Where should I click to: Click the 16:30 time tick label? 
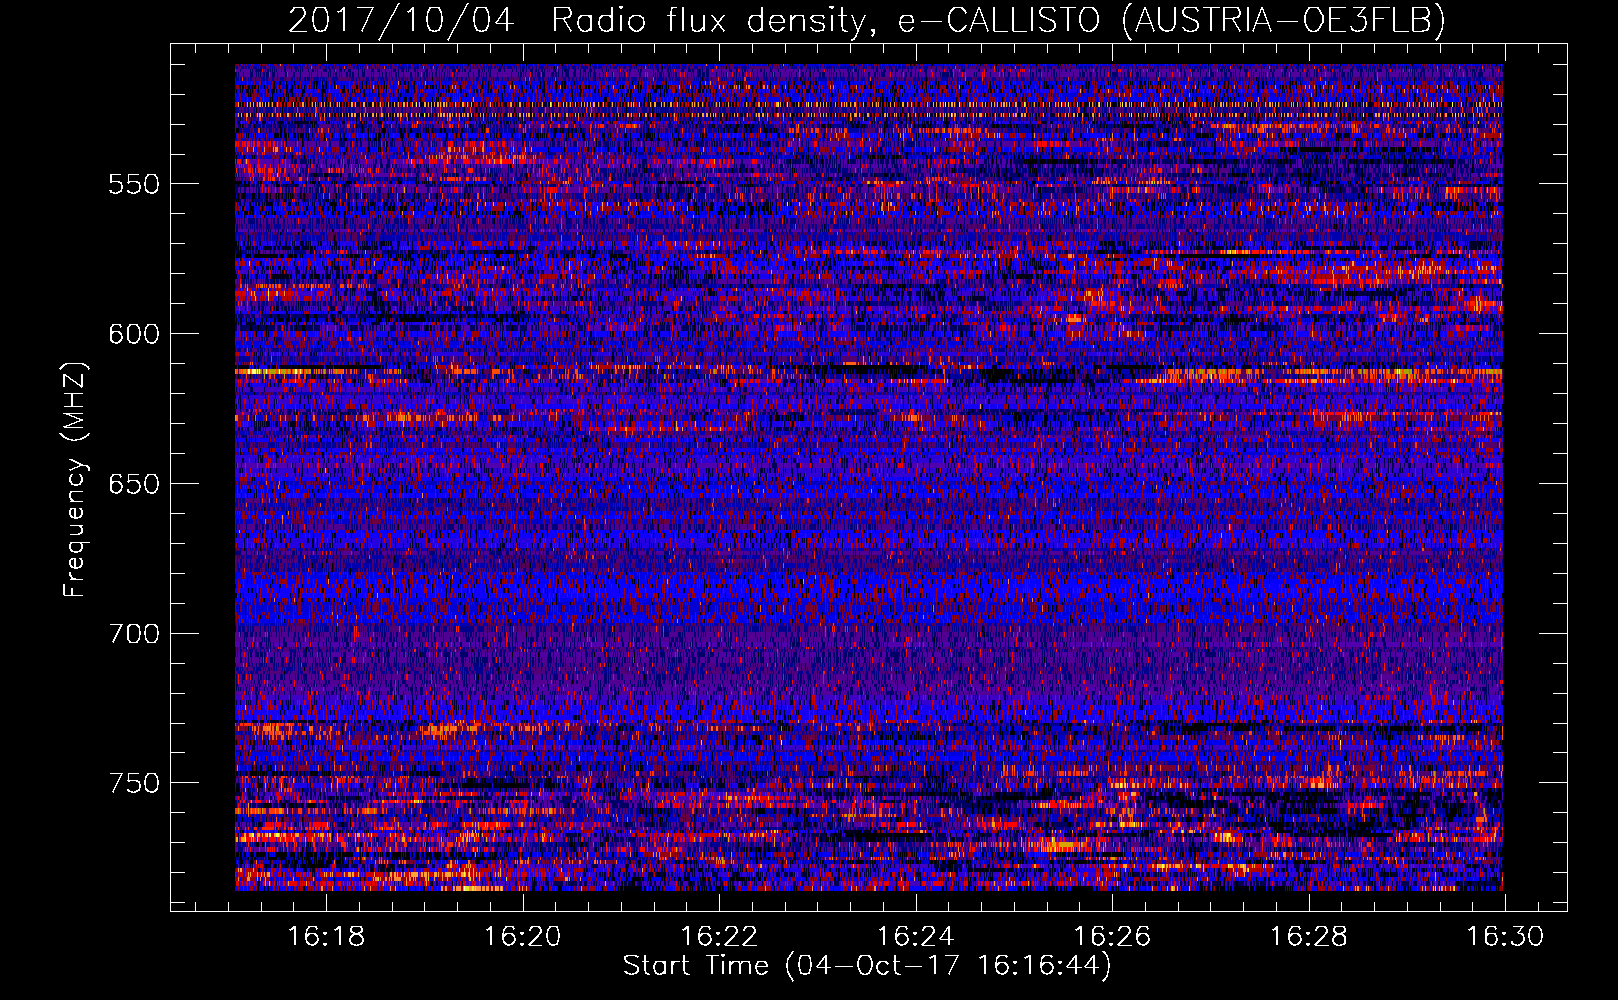coord(1505,937)
